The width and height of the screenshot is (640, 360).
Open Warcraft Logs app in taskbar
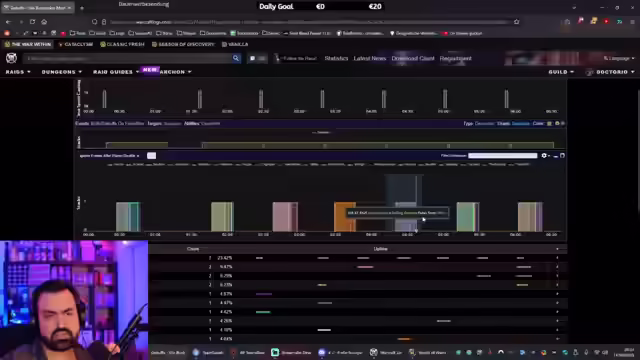point(387,352)
